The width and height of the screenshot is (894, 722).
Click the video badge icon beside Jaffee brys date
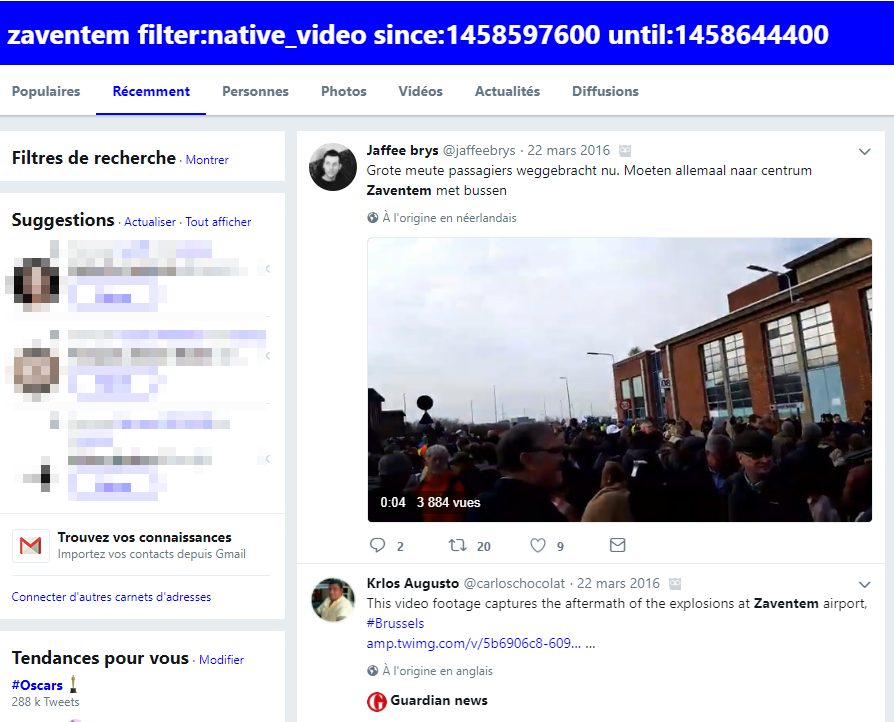point(625,151)
